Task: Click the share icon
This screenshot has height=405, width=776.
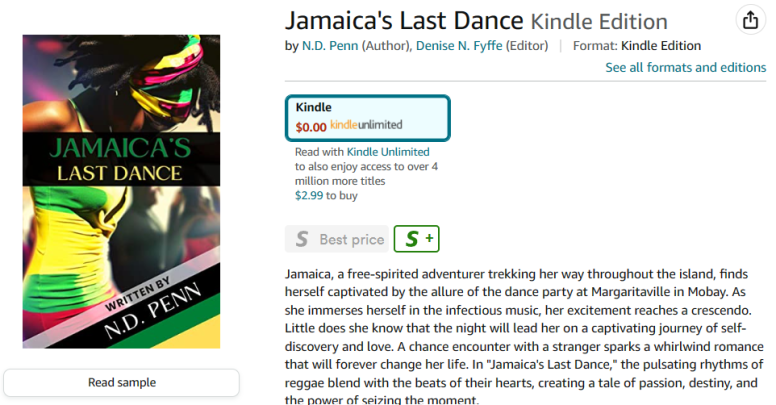Action: 749,20
